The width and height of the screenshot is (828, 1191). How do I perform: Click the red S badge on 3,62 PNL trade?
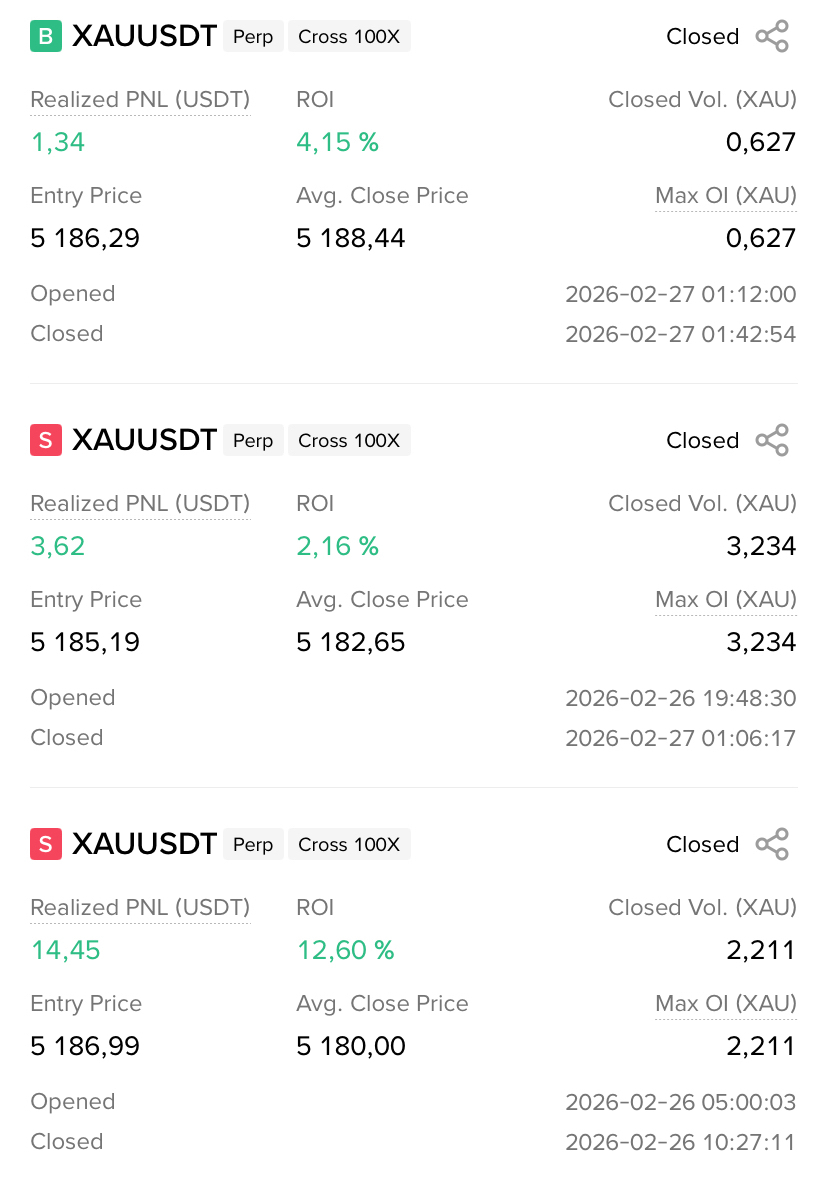pos(46,441)
